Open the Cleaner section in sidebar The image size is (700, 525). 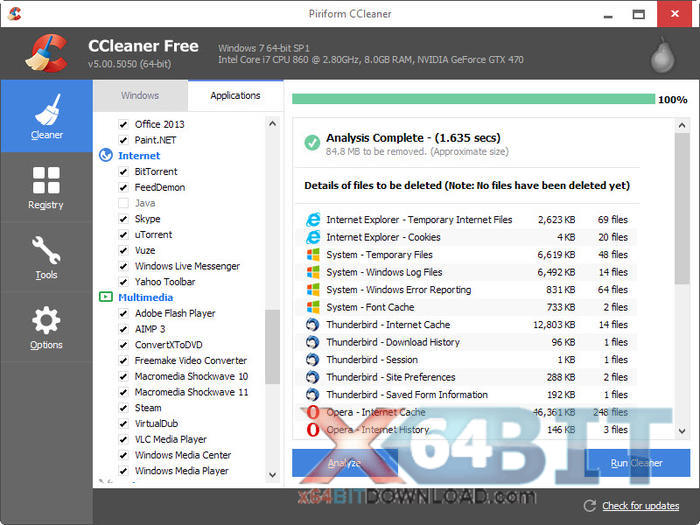tap(46, 116)
